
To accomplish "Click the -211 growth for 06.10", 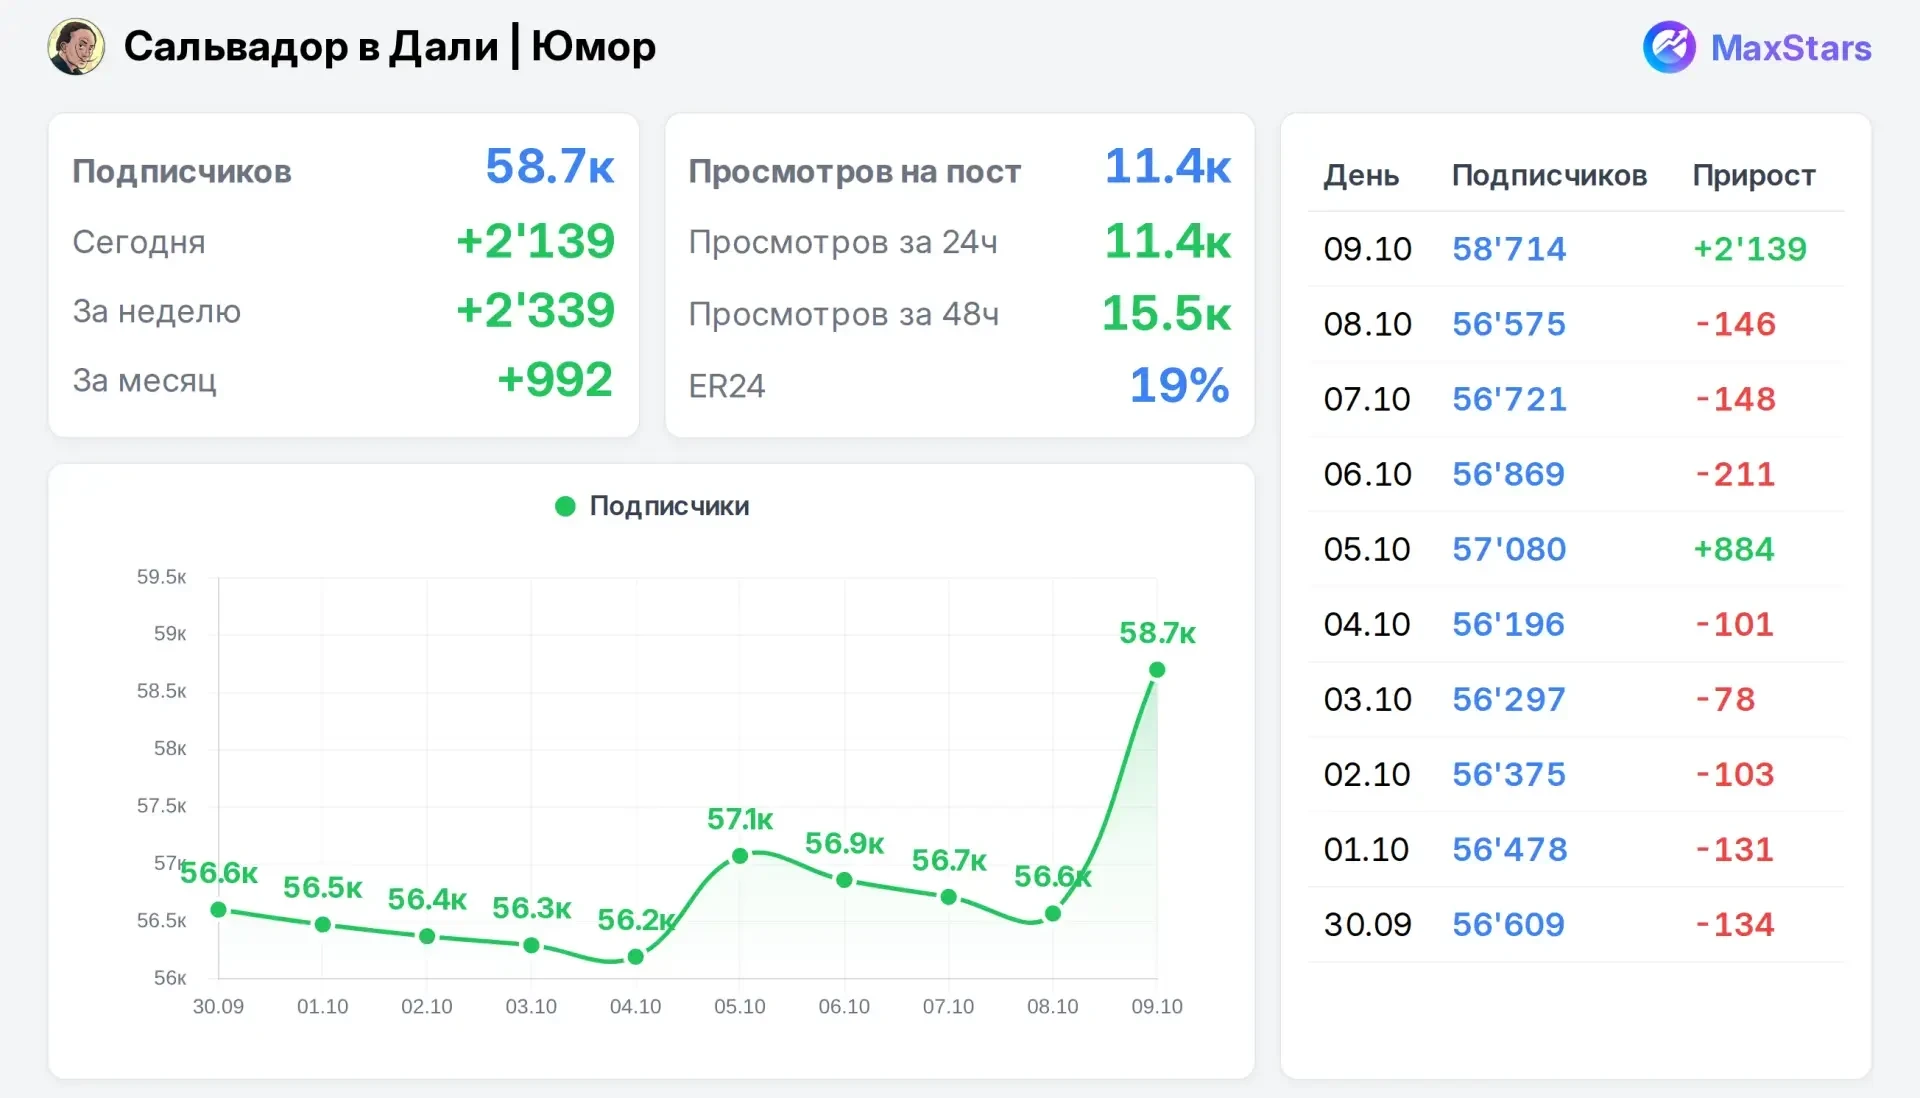I will (x=1735, y=474).
